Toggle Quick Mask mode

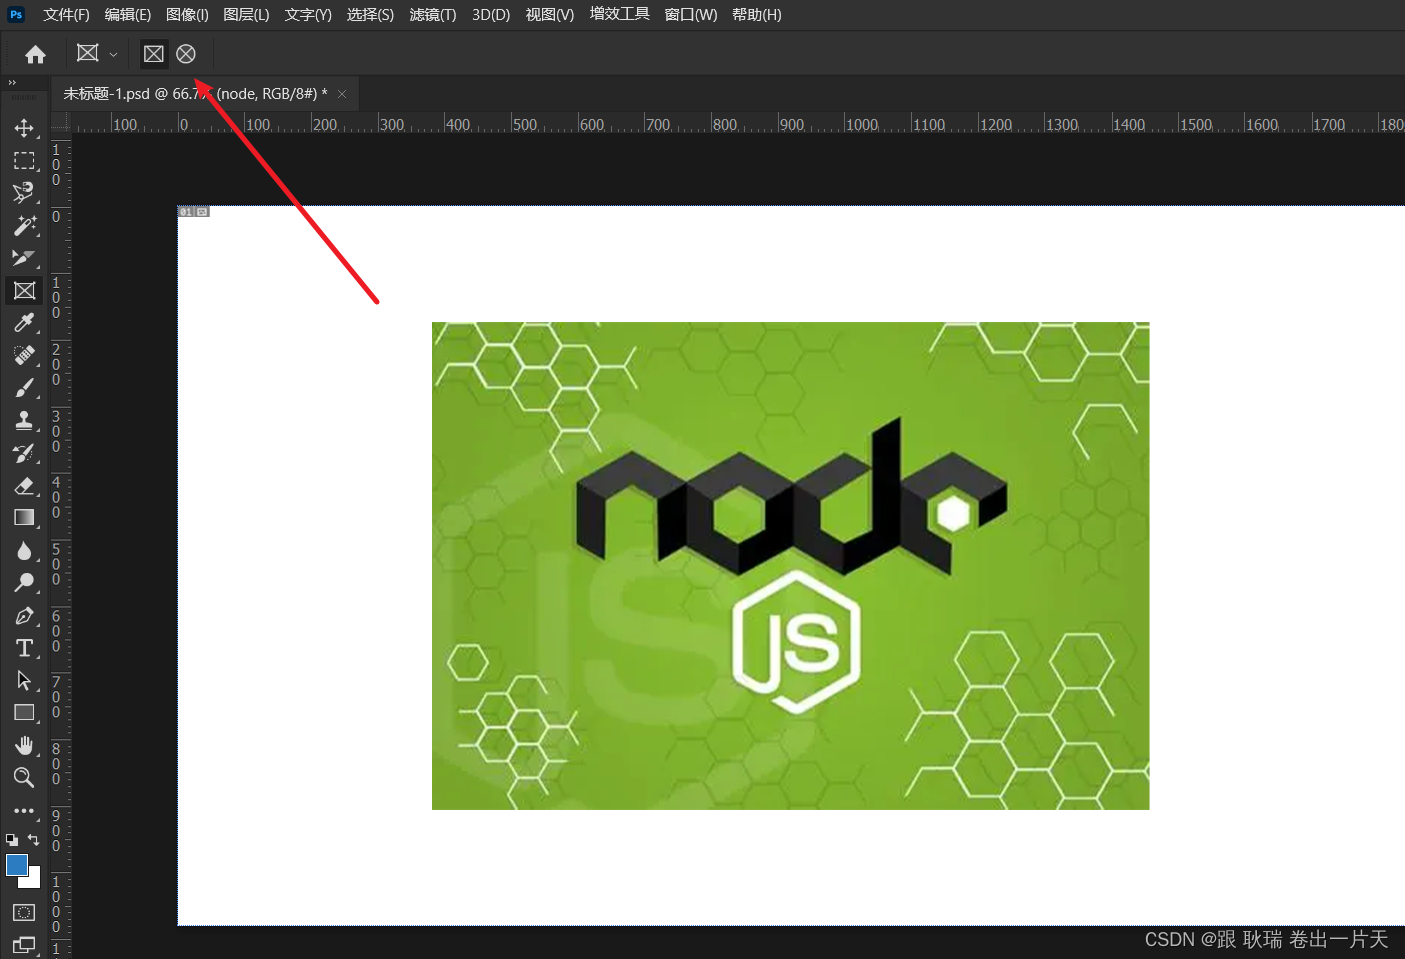24,912
